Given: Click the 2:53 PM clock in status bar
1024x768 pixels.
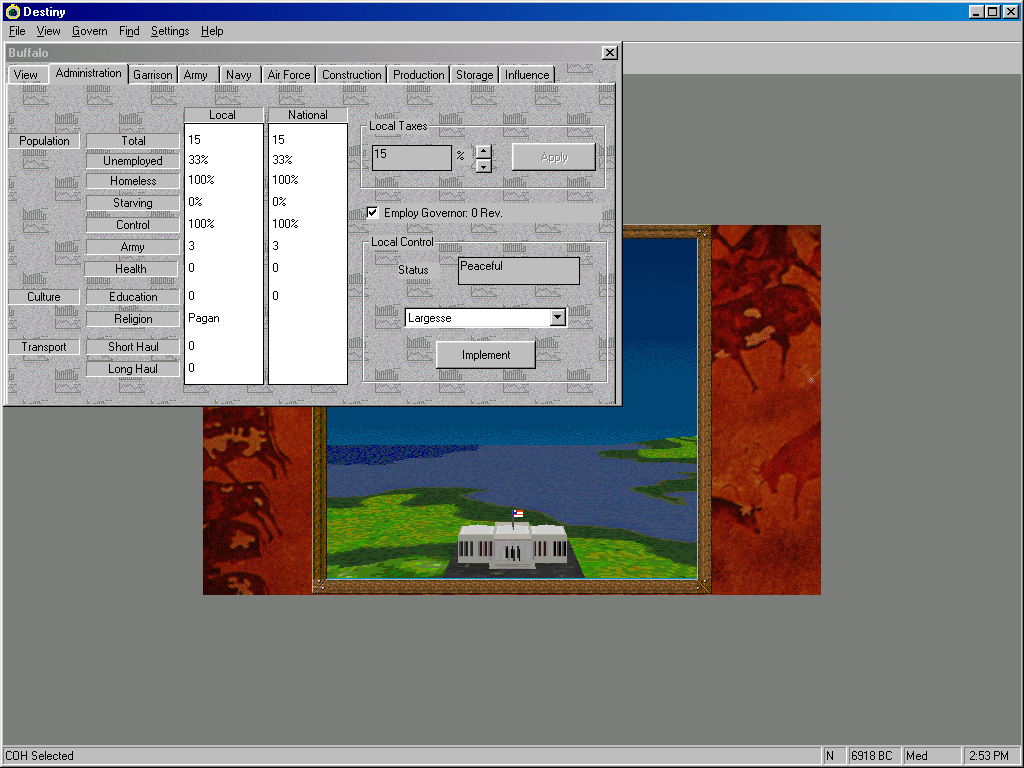Looking at the screenshot, I should (x=989, y=756).
